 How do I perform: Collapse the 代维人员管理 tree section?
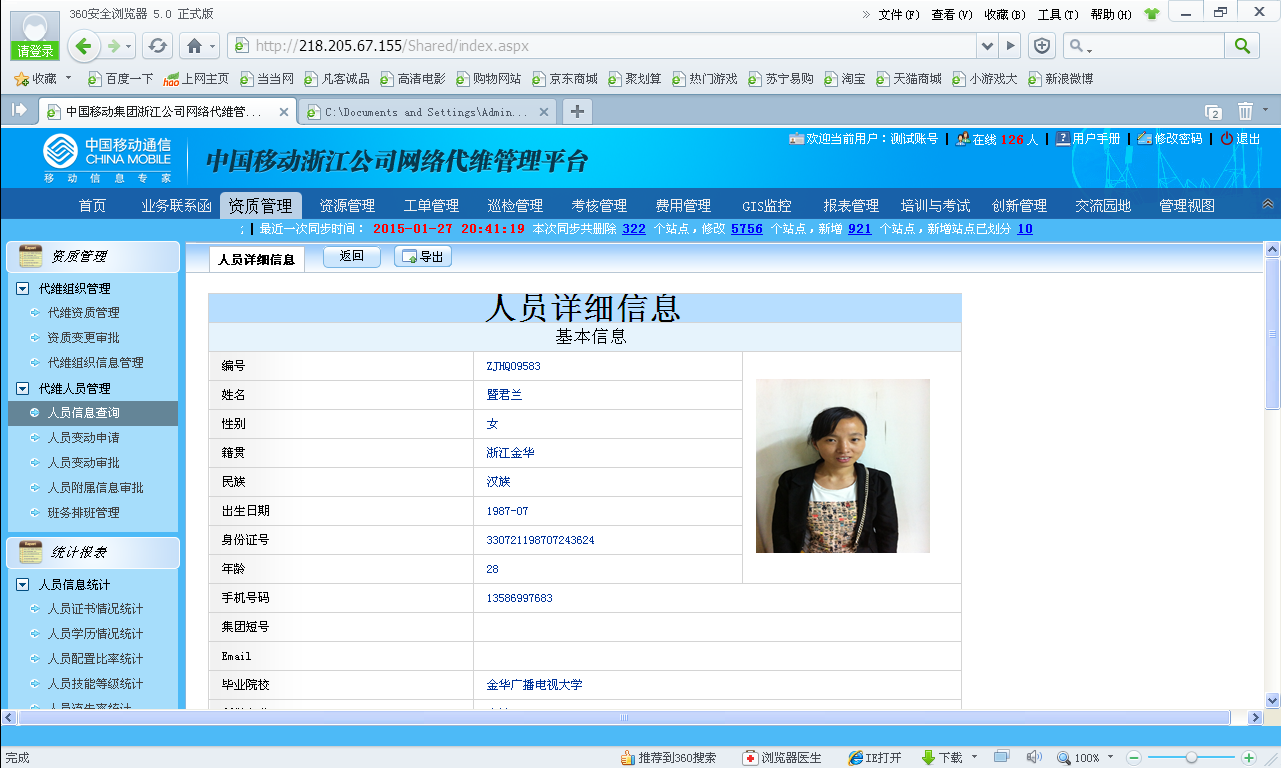click(23, 388)
